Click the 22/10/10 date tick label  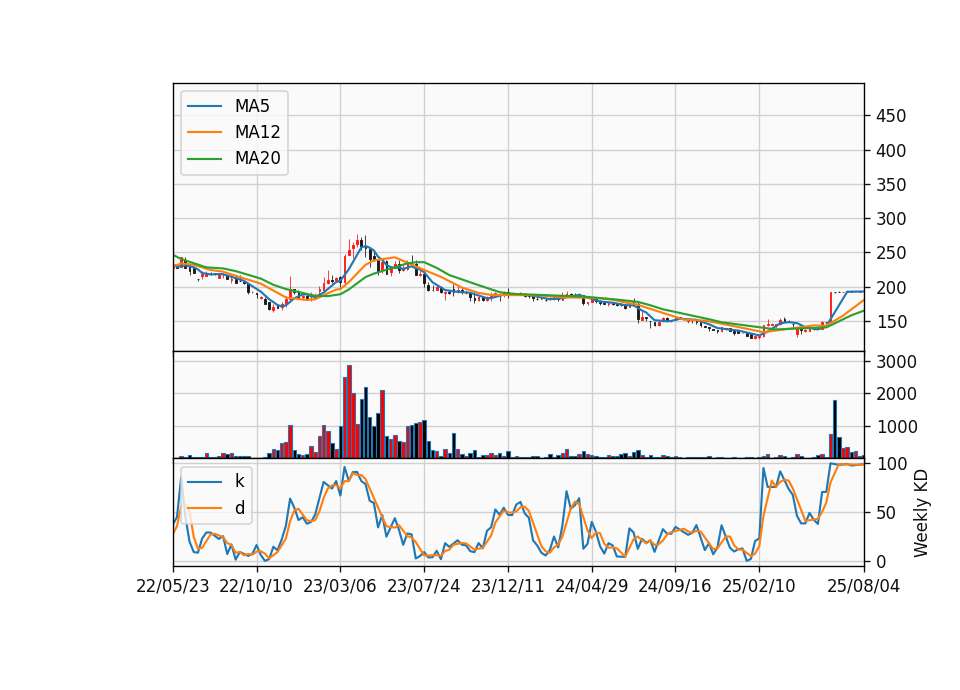click(x=256, y=586)
